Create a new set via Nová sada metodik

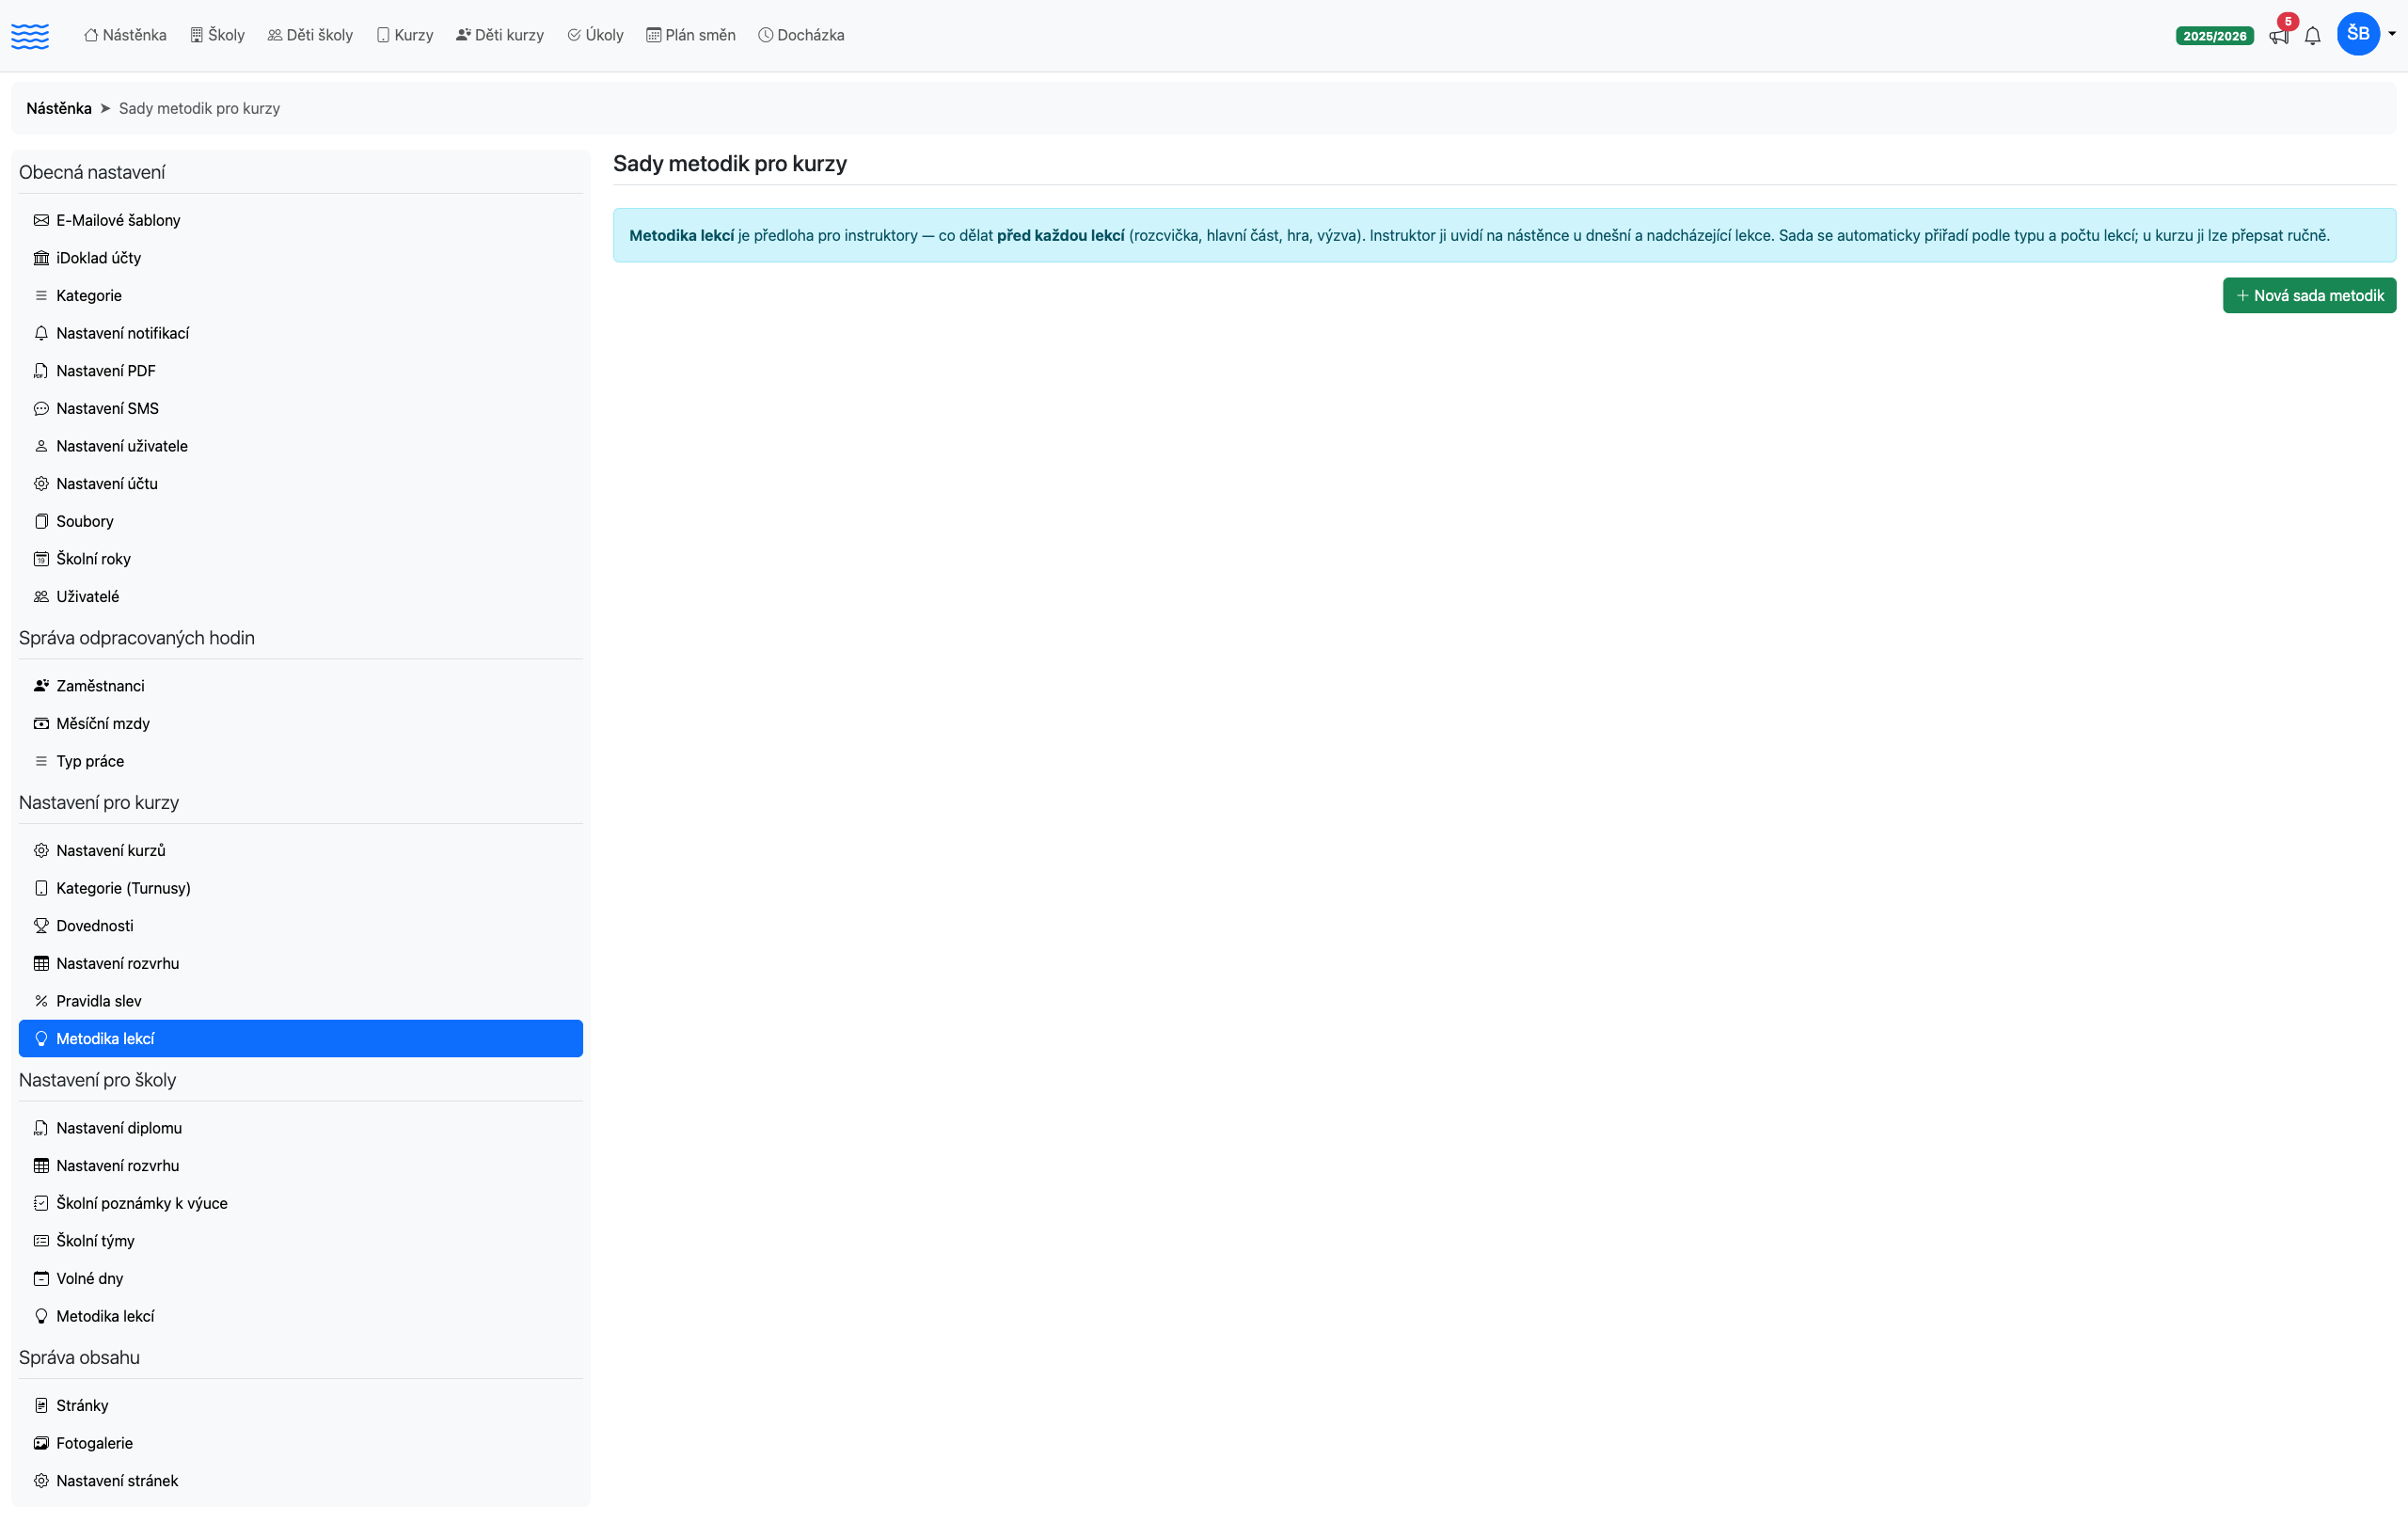2309,295
